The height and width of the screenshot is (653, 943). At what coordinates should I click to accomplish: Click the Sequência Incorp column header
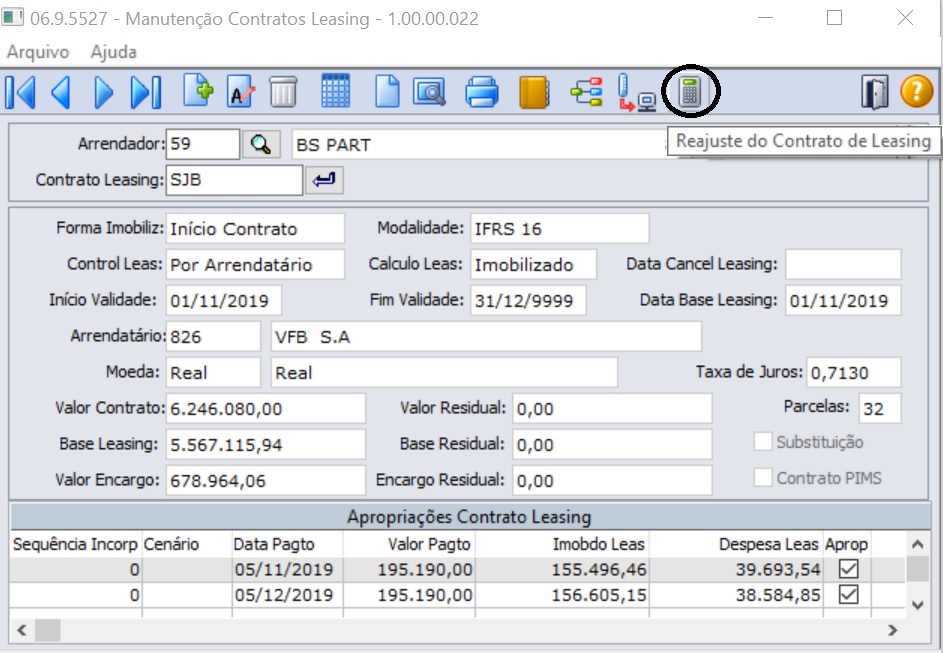tap(76, 544)
